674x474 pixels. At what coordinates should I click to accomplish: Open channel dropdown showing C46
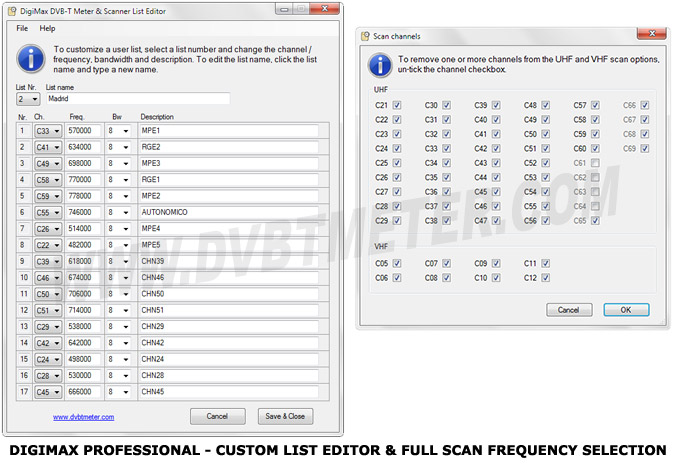[x=48, y=278]
